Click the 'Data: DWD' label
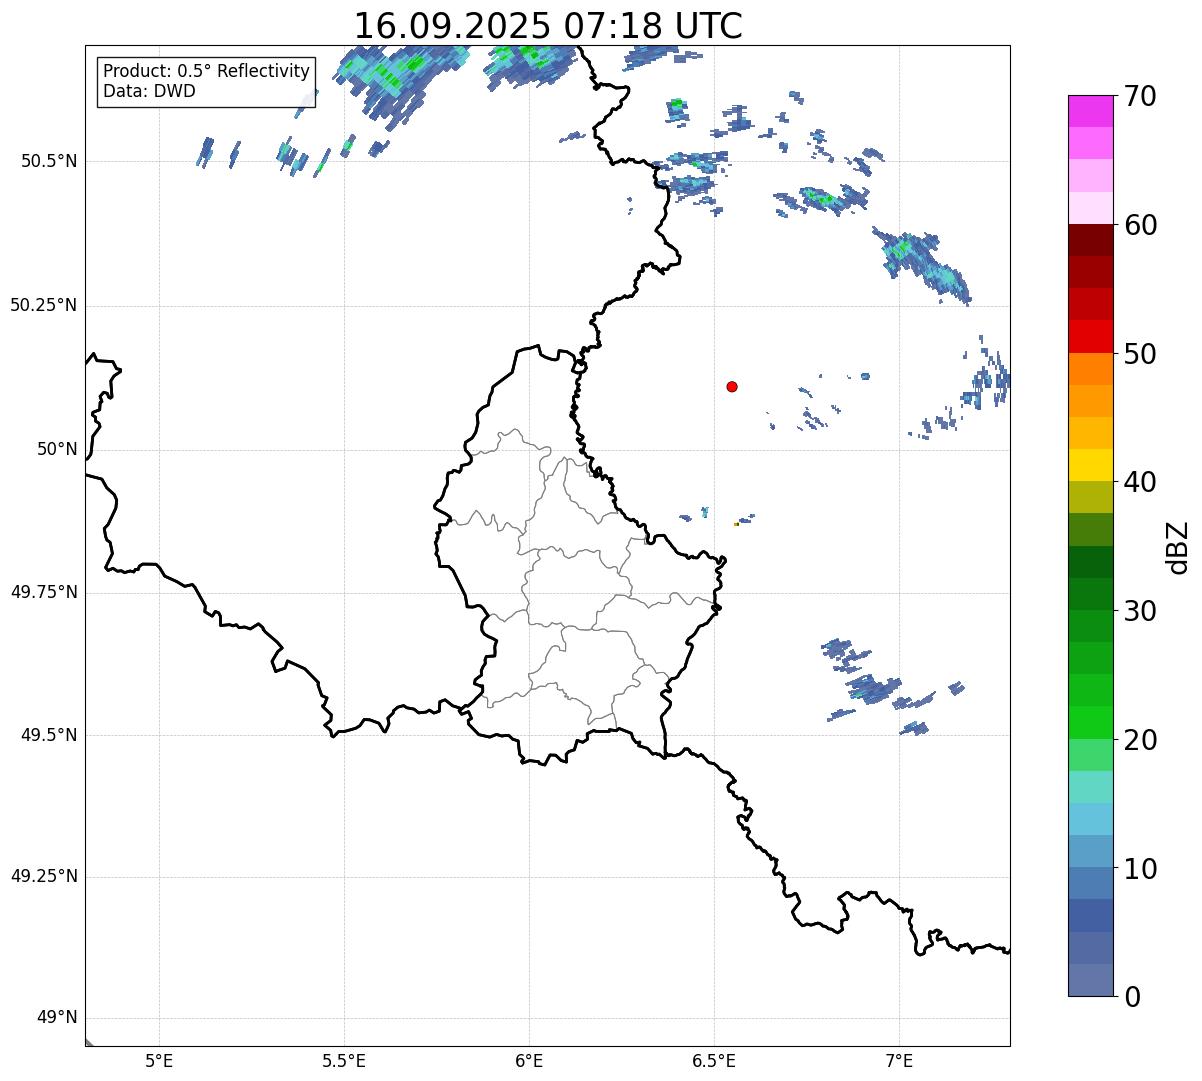 (x=149, y=91)
